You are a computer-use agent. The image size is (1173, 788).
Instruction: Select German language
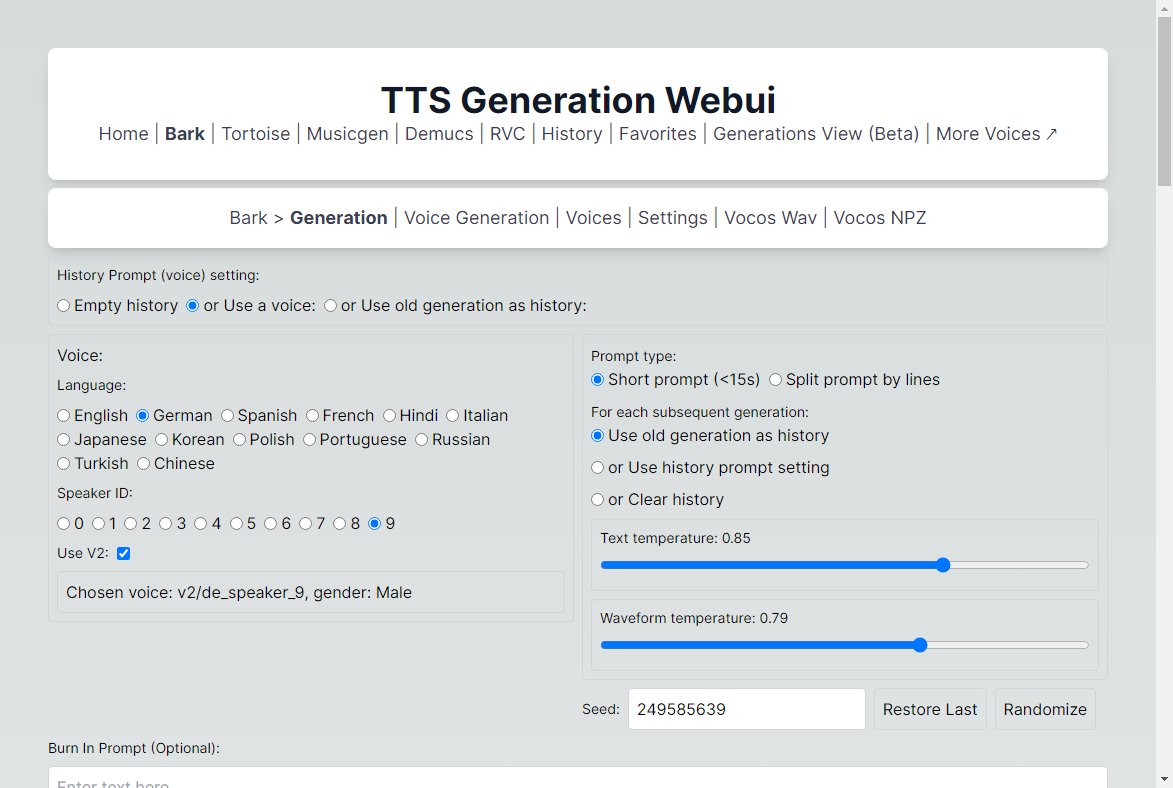pyautogui.click(x=143, y=415)
